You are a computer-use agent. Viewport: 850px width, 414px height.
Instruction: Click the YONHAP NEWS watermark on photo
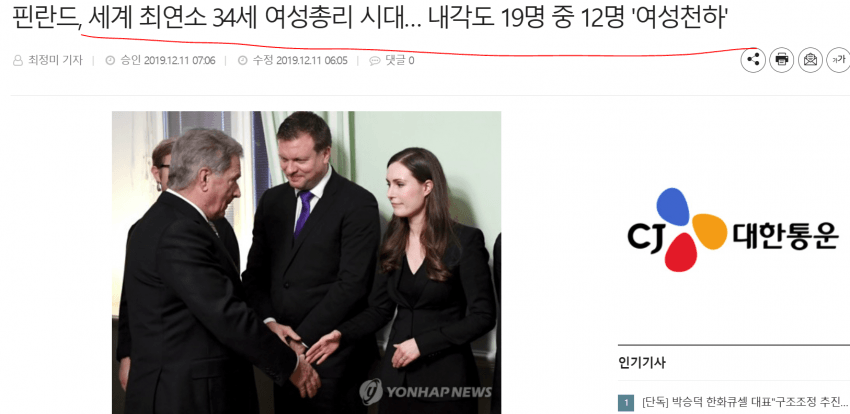426,392
